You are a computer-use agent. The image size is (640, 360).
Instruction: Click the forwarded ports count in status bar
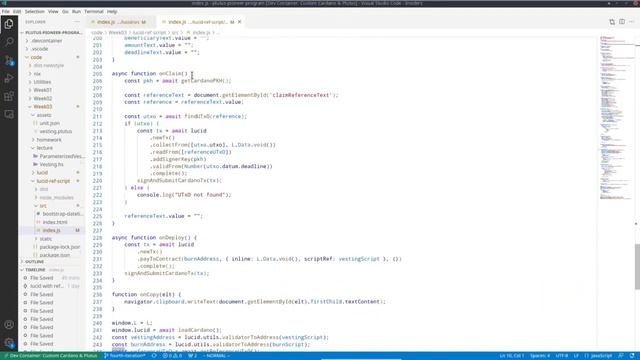(x=193, y=356)
